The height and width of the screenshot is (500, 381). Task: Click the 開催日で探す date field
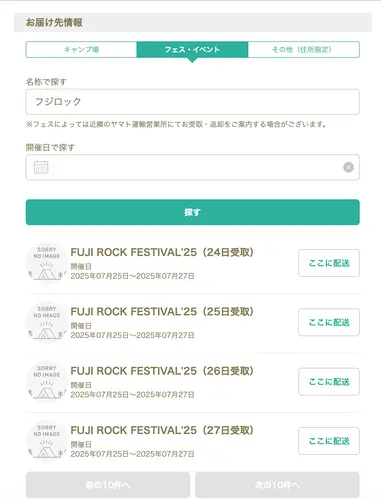click(x=193, y=167)
